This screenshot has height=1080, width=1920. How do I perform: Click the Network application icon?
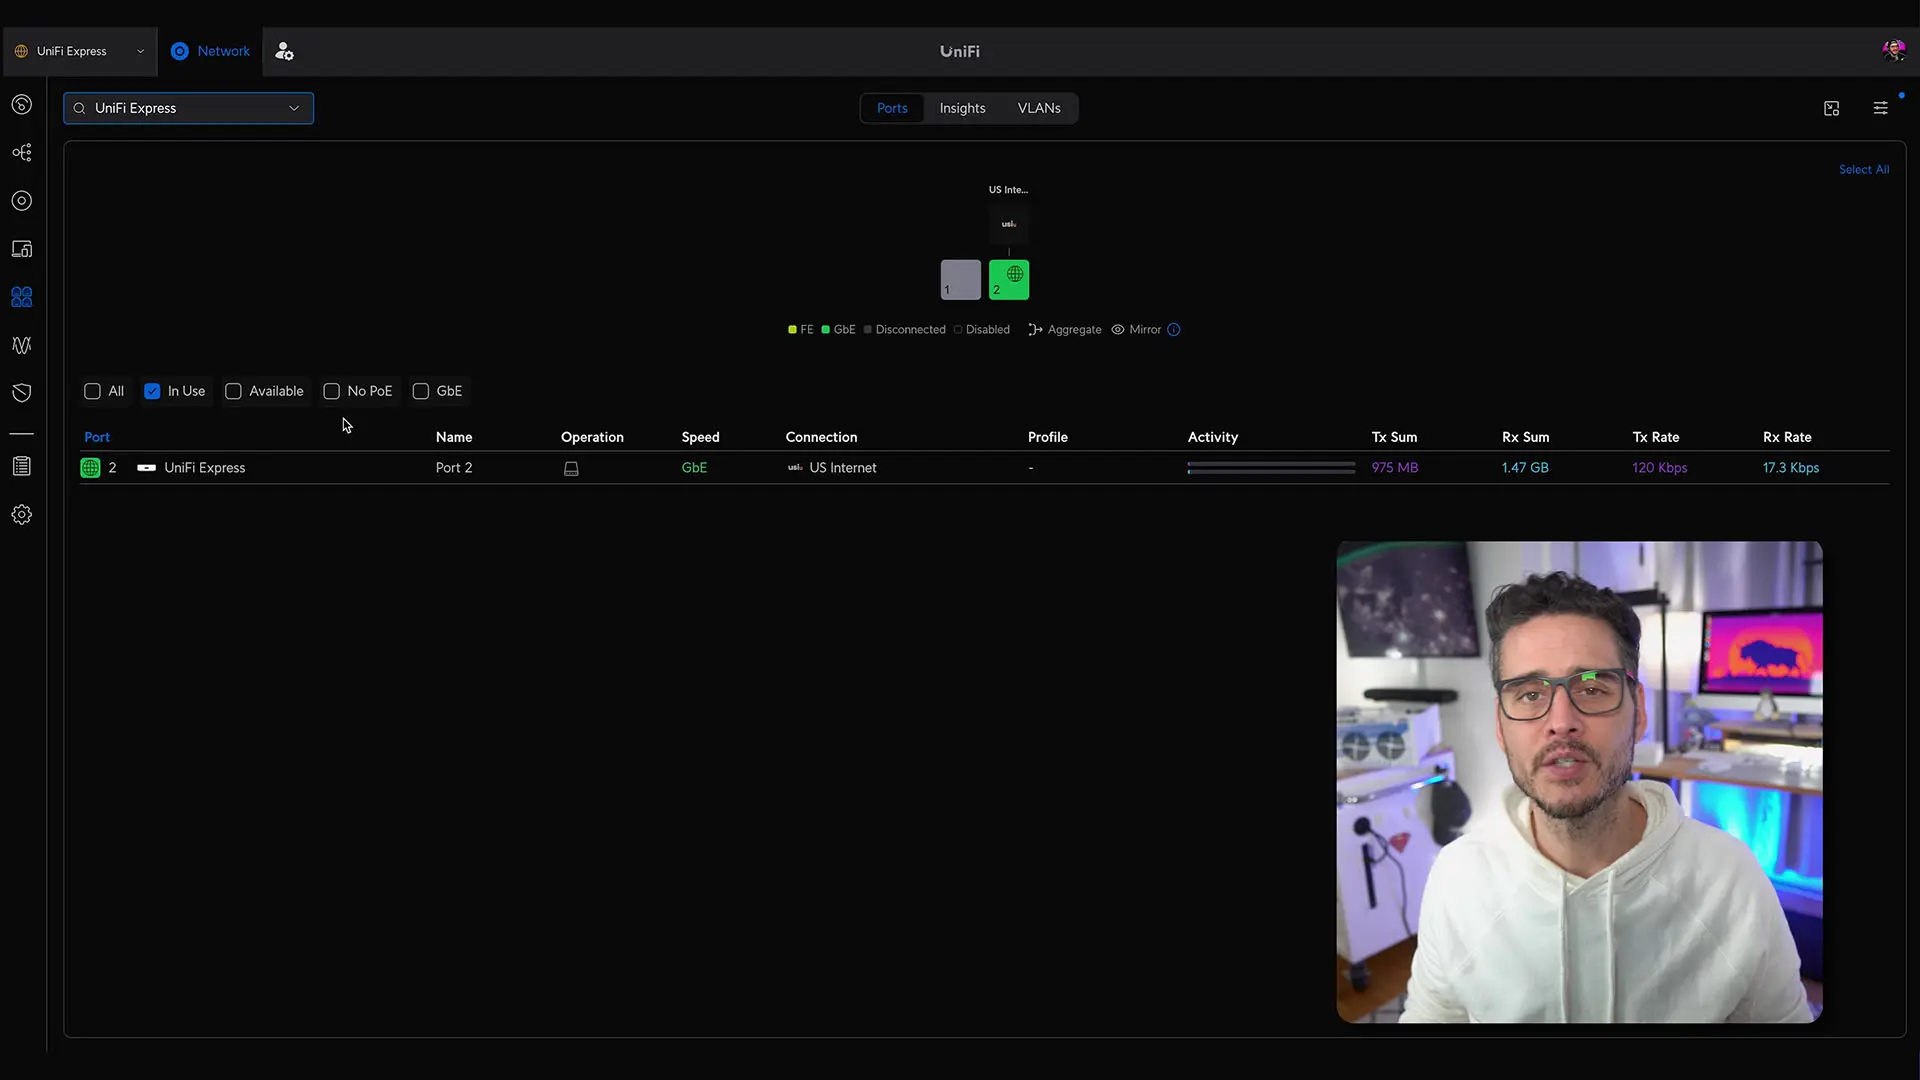pyautogui.click(x=179, y=51)
